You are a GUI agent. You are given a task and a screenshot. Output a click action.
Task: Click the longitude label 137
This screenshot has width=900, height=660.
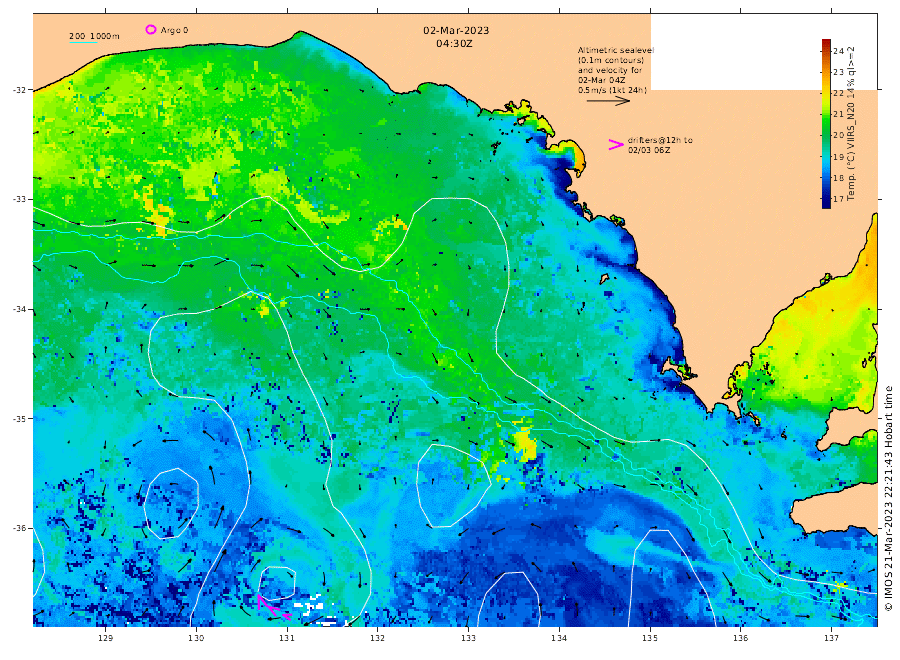pyautogui.click(x=831, y=638)
